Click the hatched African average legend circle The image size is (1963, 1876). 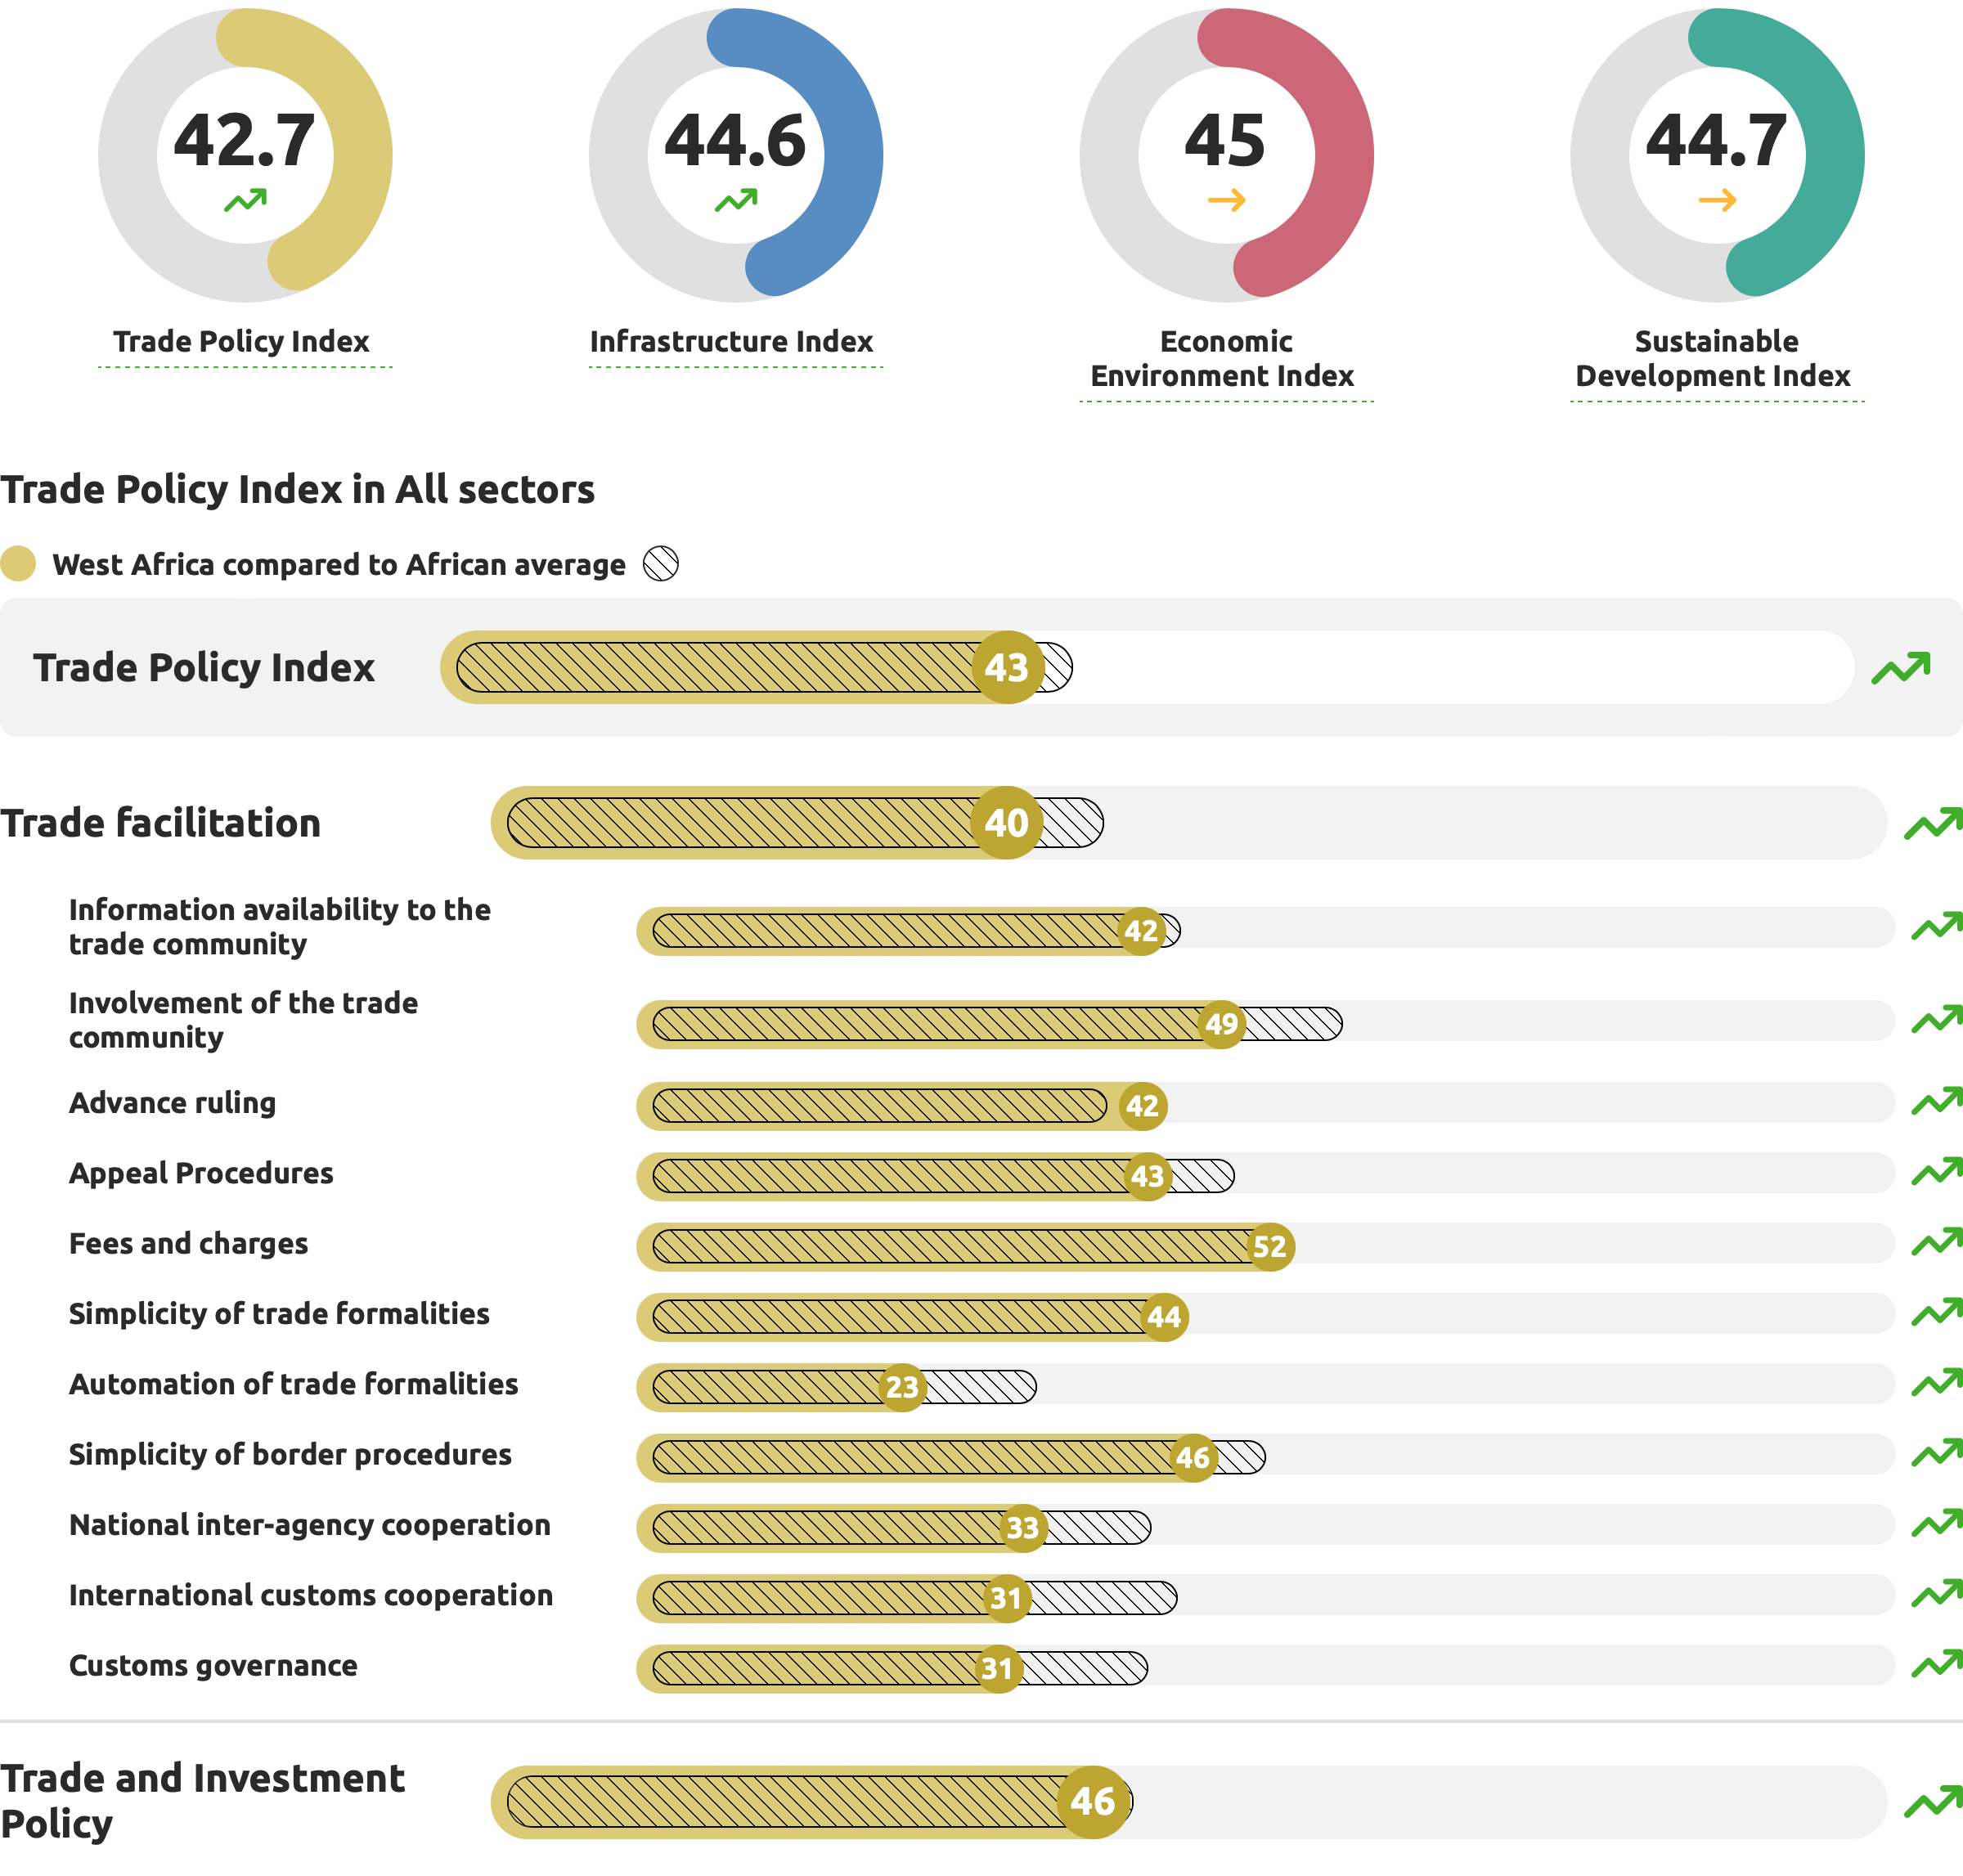coord(660,564)
